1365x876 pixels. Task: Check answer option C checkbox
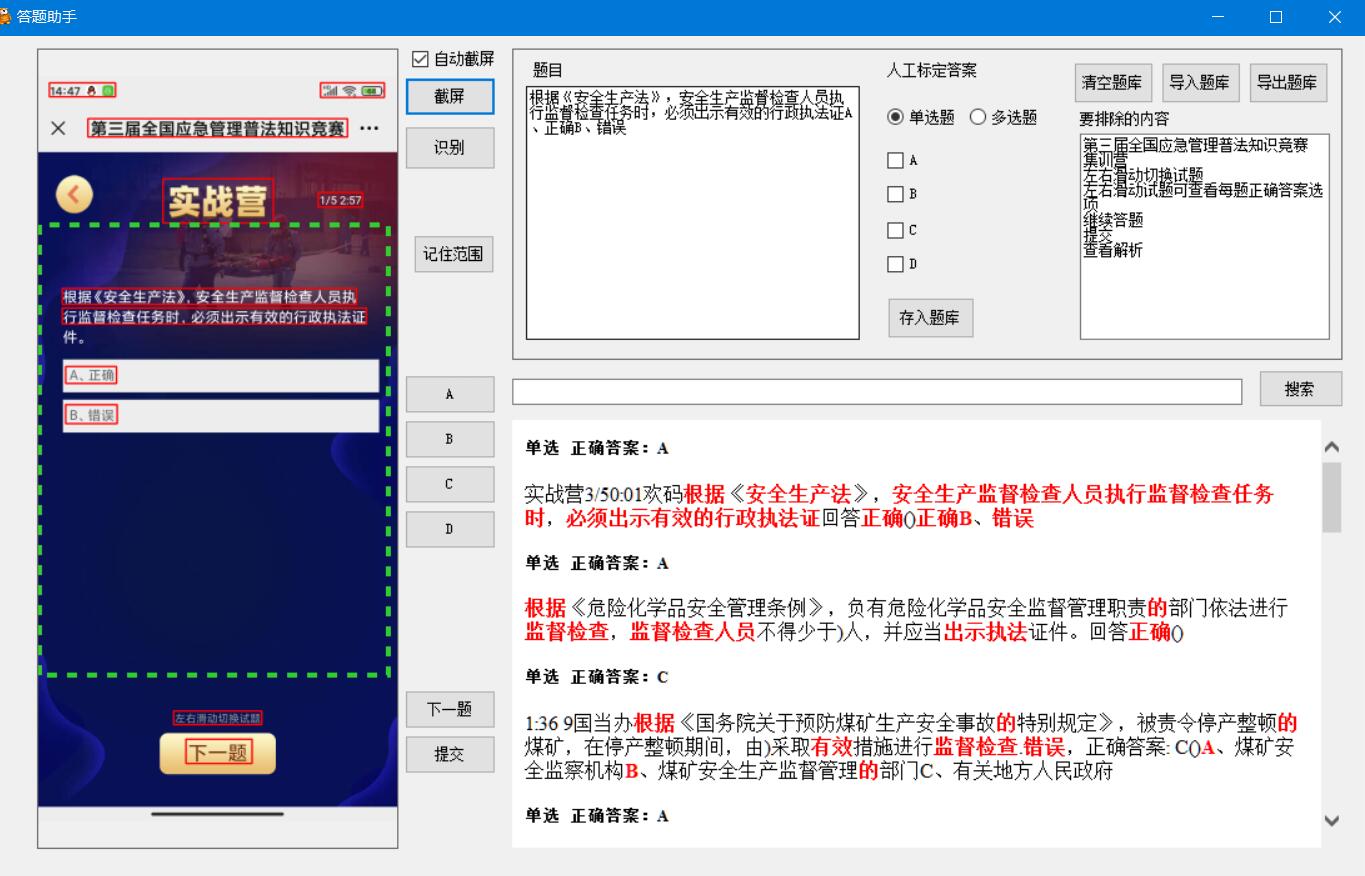pyautogui.click(x=896, y=230)
